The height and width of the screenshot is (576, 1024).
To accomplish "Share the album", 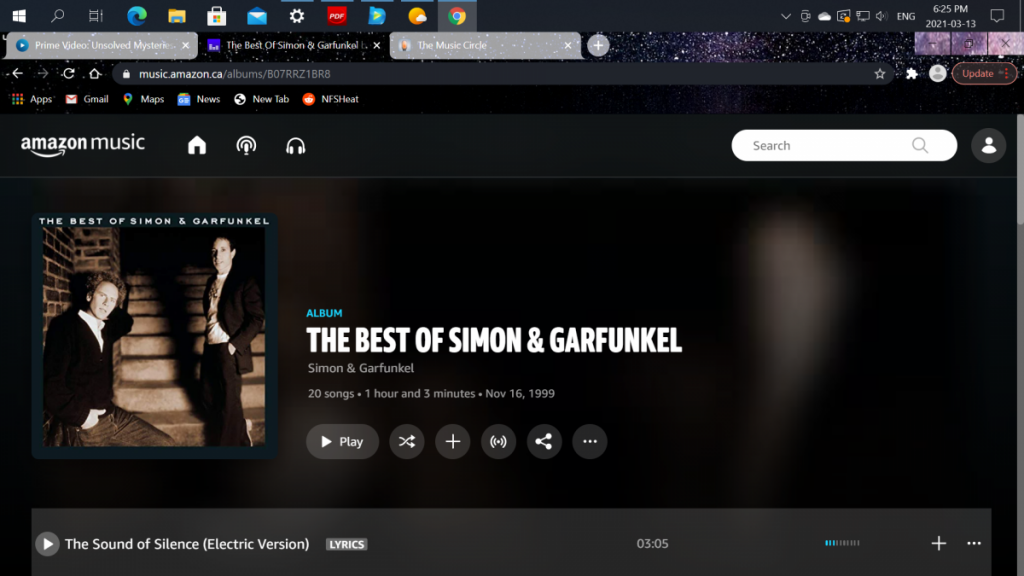I will [544, 441].
